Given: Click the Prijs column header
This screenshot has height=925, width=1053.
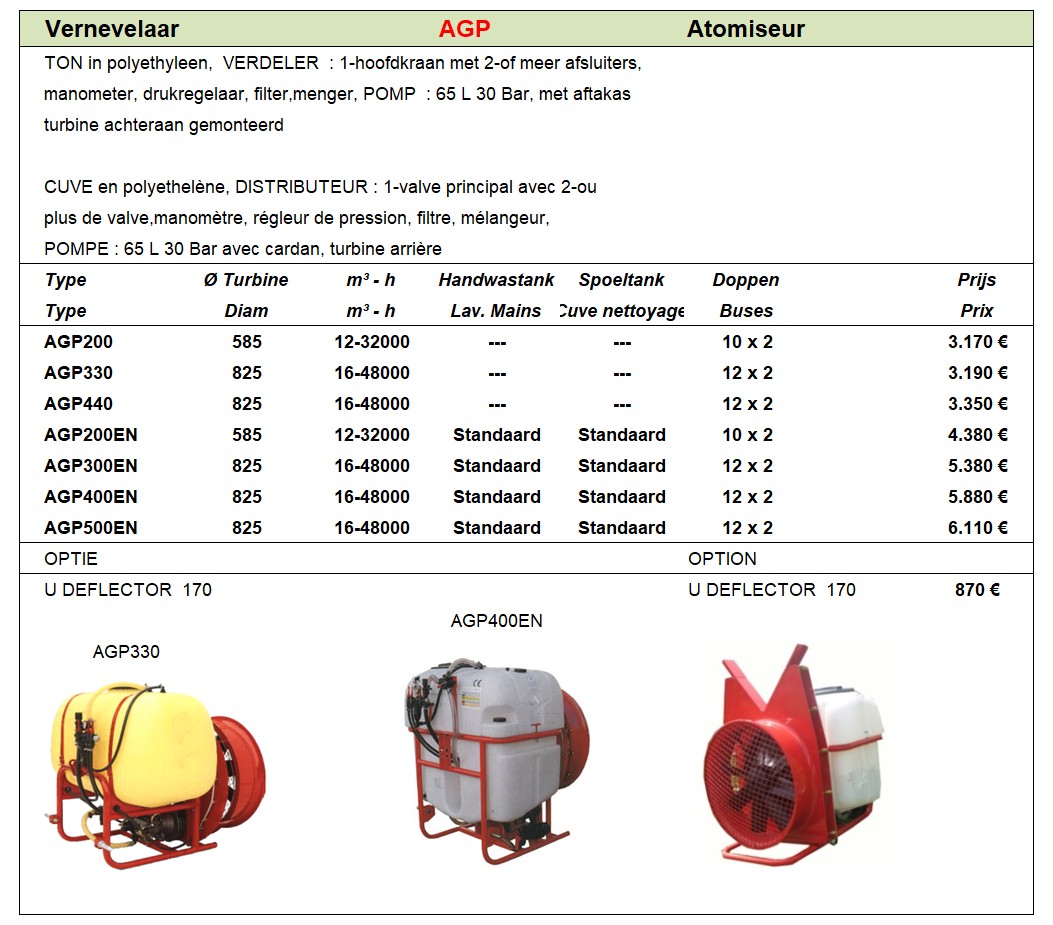Looking at the screenshot, I should (976, 280).
